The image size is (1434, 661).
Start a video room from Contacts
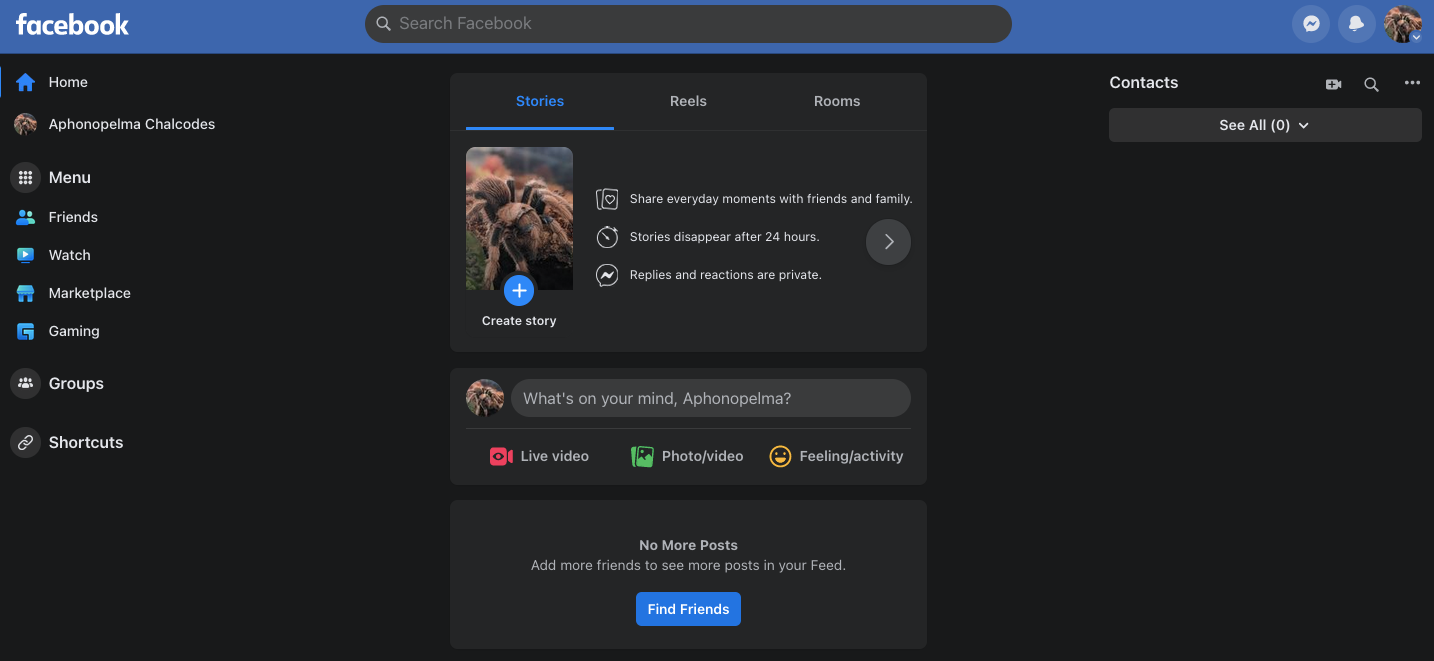[1333, 84]
